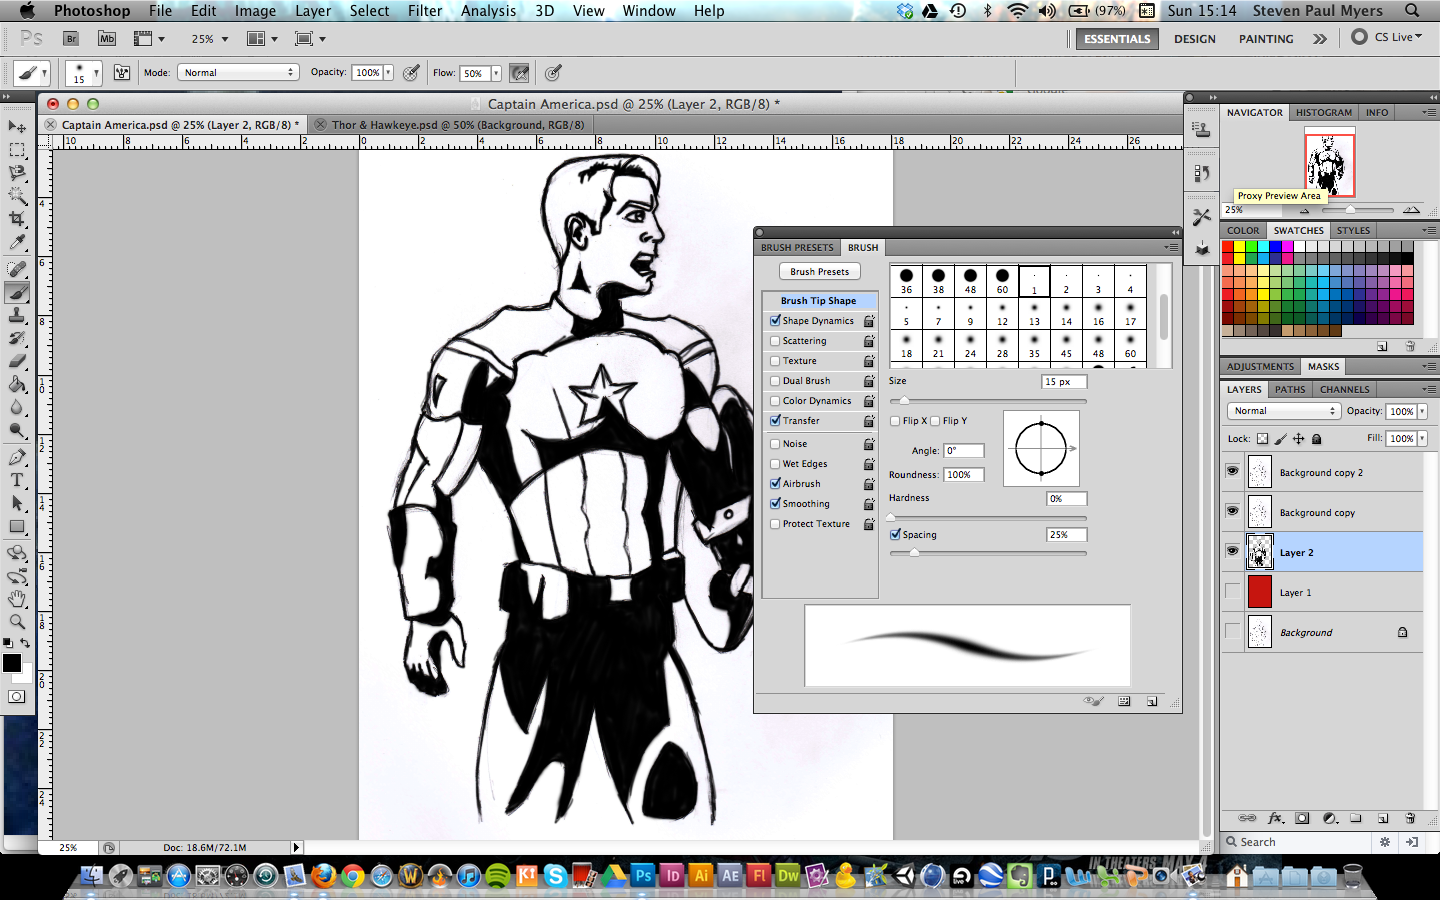The width and height of the screenshot is (1440, 900).
Task: Toggle the brush panel icon in options bar
Action: click(x=122, y=73)
